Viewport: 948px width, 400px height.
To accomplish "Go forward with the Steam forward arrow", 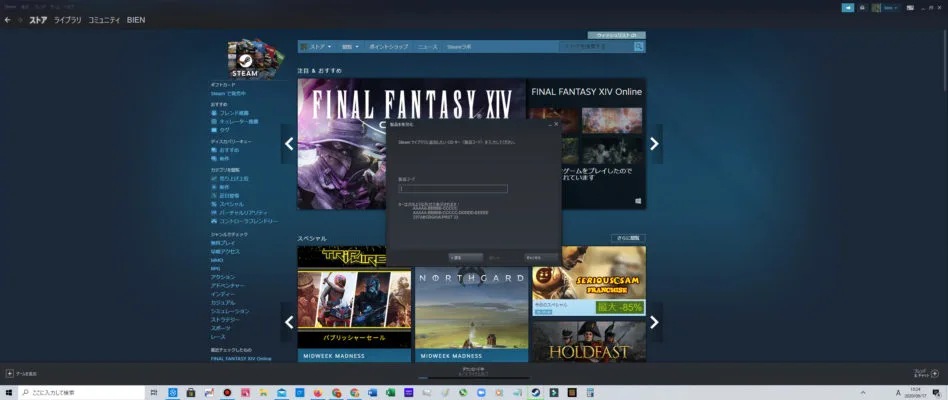I will [x=20, y=20].
